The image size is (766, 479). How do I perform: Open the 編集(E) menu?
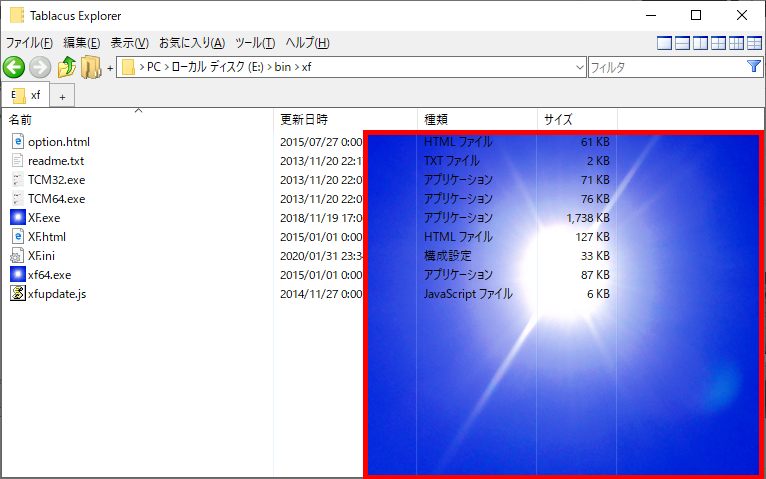[82, 43]
